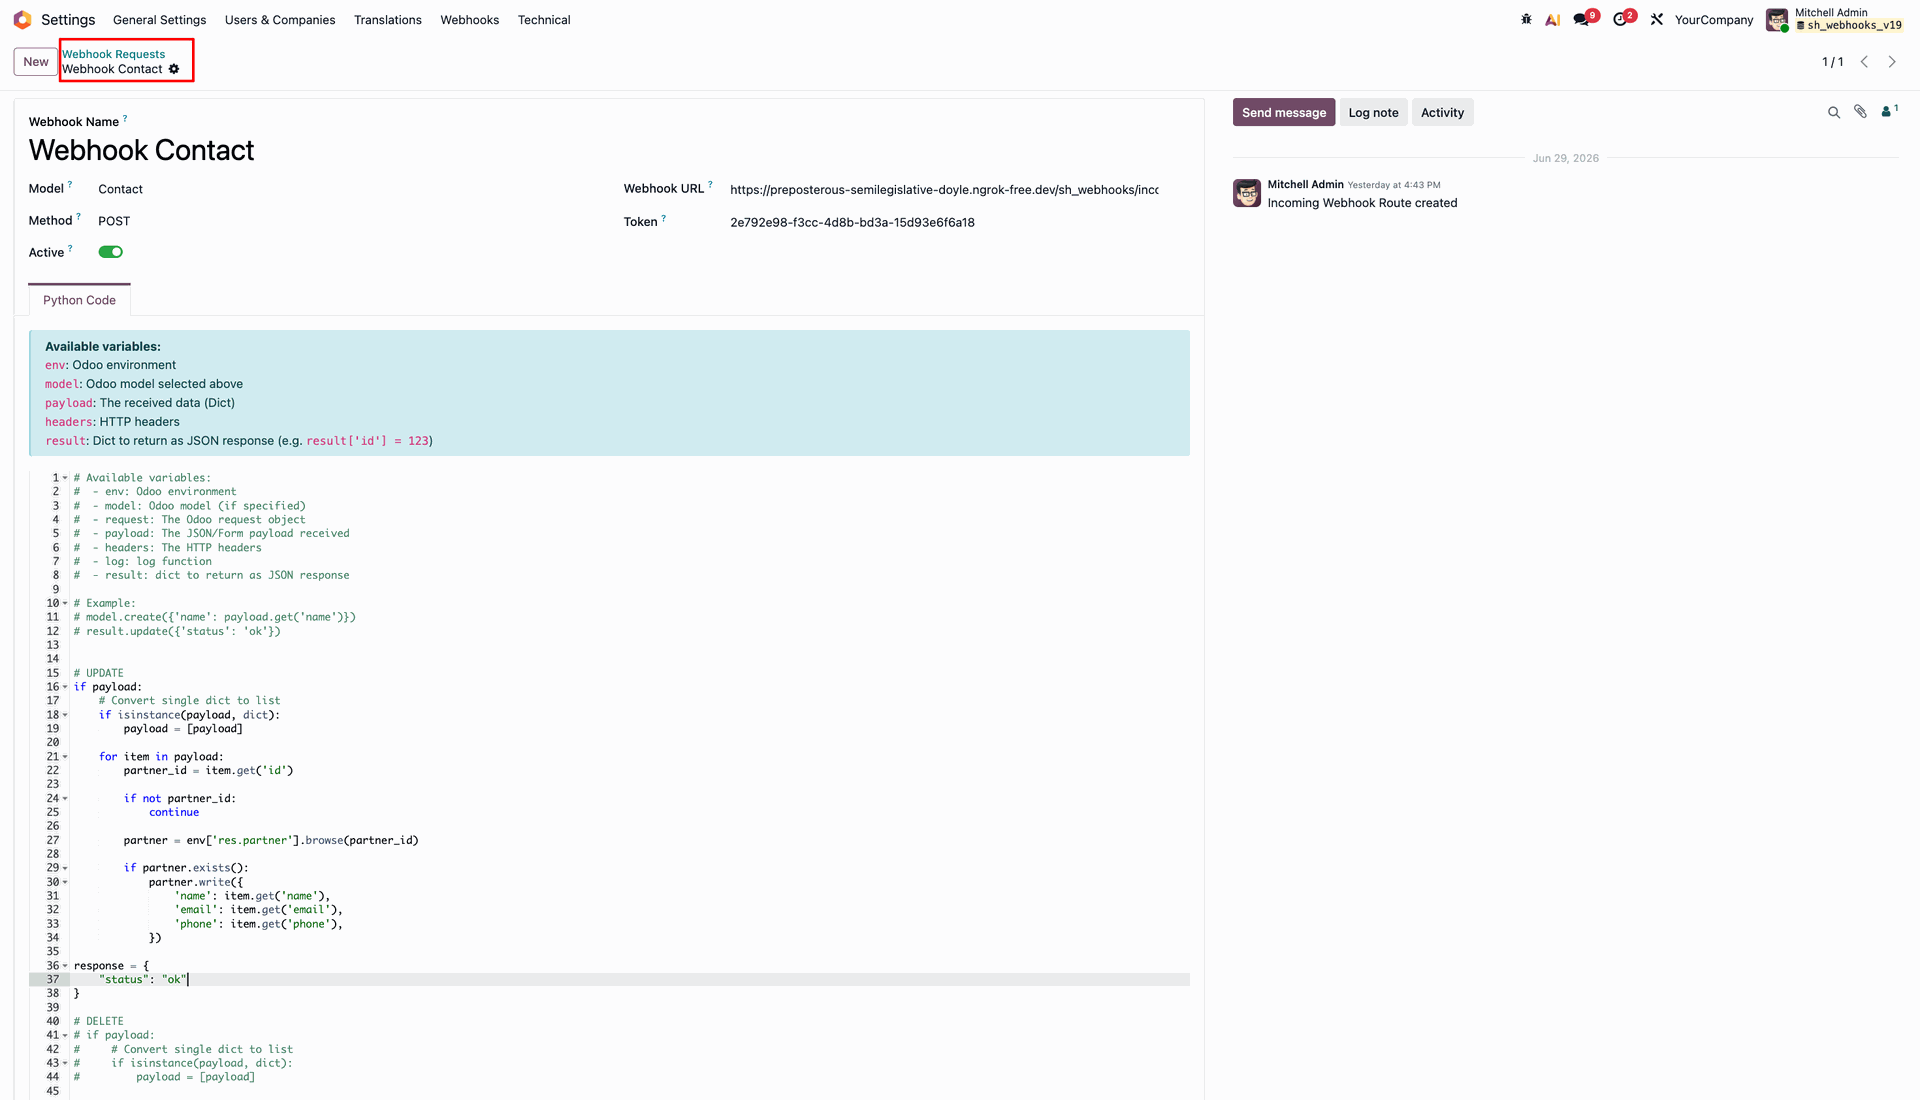Select the Python Code tab
The height and width of the screenshot is (1100, 1920).
pos(79,300)
